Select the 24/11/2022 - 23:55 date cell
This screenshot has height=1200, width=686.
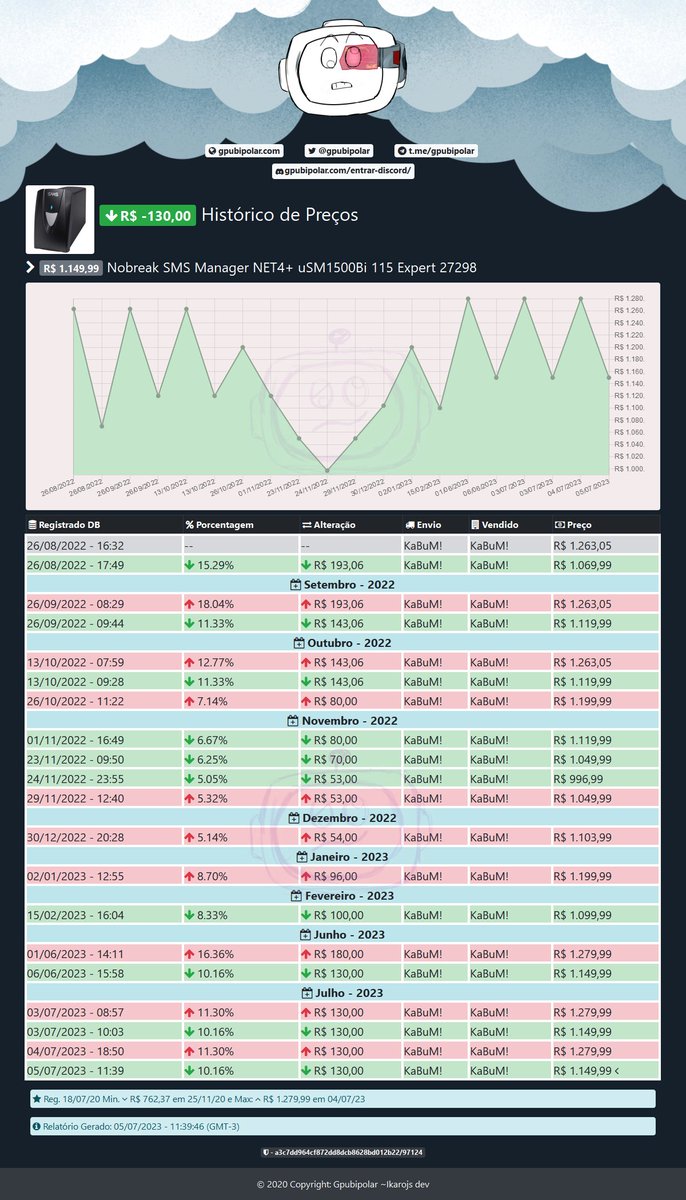coord(103,779)
